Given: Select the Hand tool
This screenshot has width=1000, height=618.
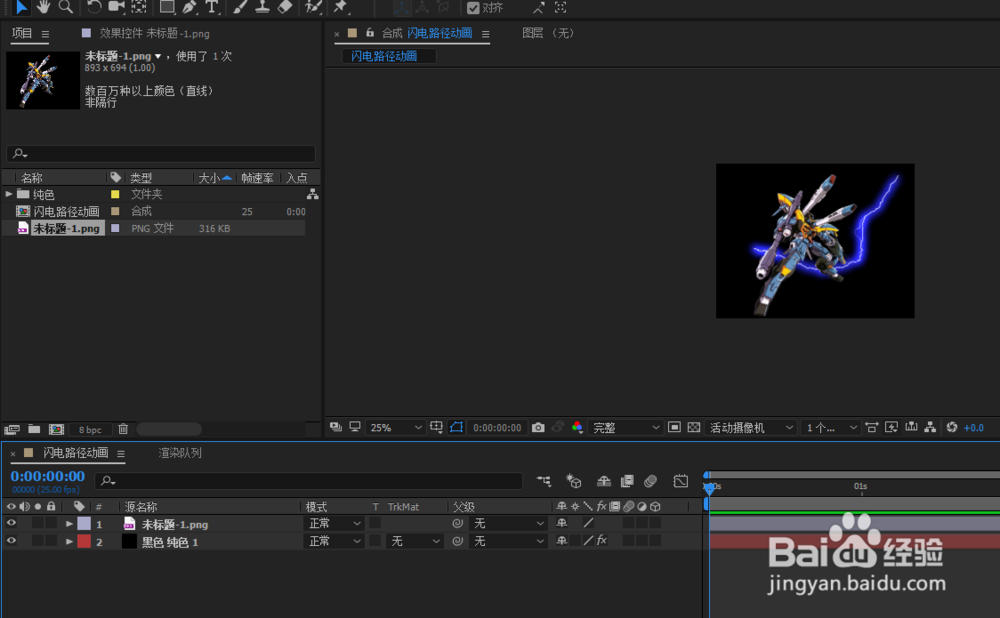Looking at the screenshot, I should coord(43,7).
